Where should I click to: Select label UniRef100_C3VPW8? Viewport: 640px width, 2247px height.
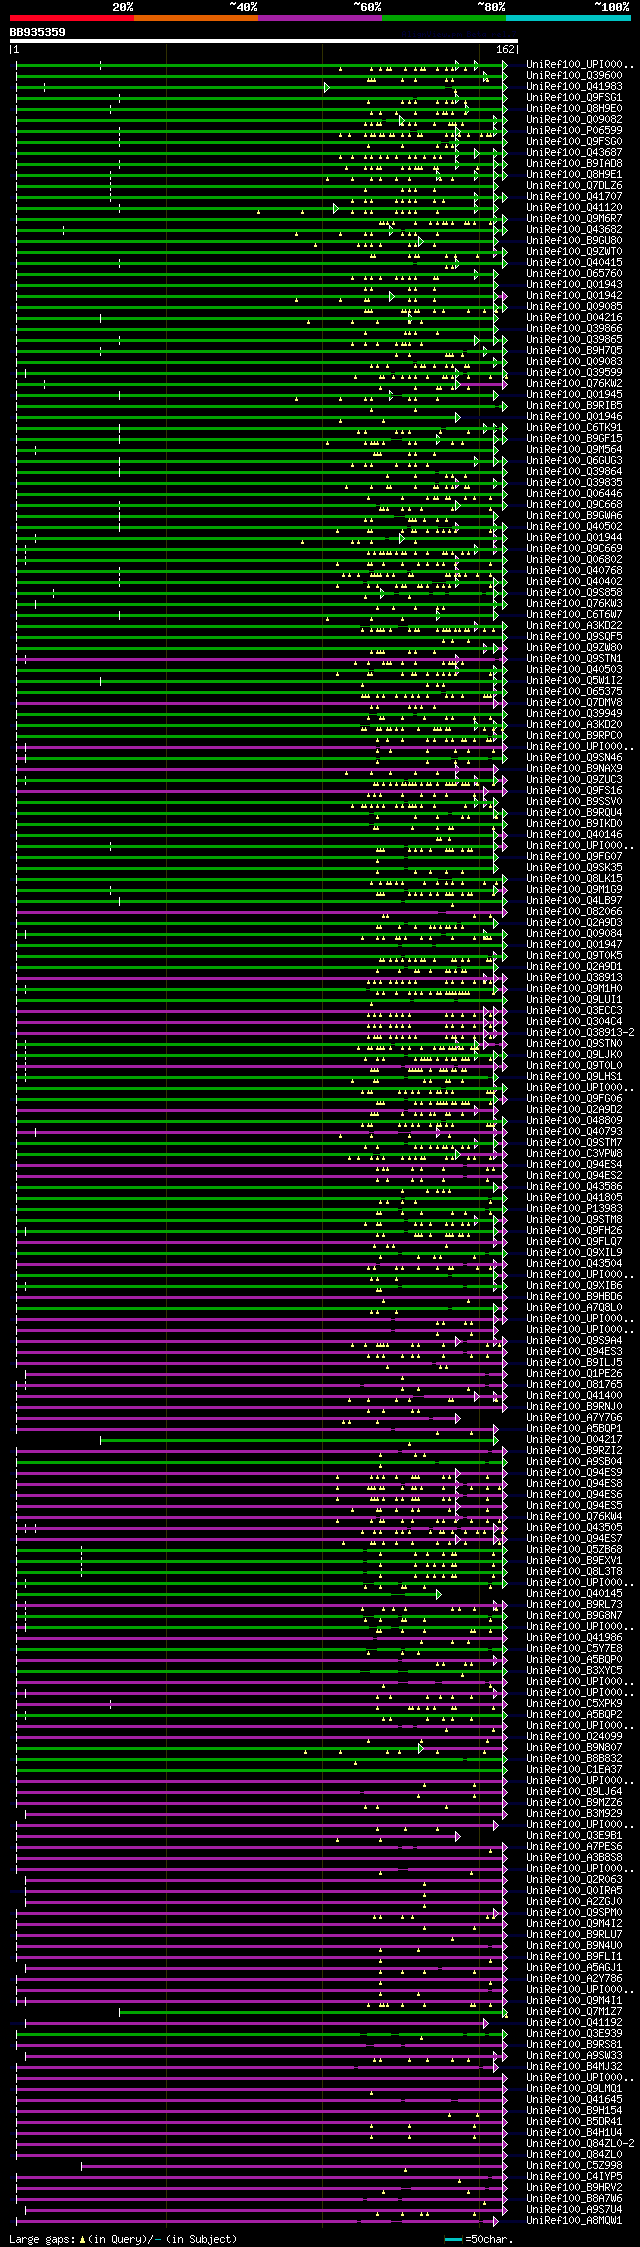574,1154
